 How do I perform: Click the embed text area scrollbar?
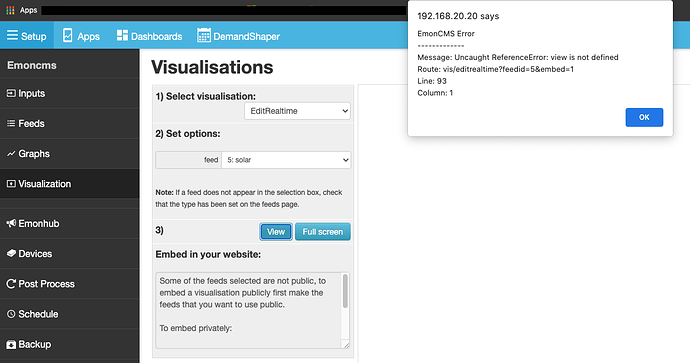(x=345, y=291)
